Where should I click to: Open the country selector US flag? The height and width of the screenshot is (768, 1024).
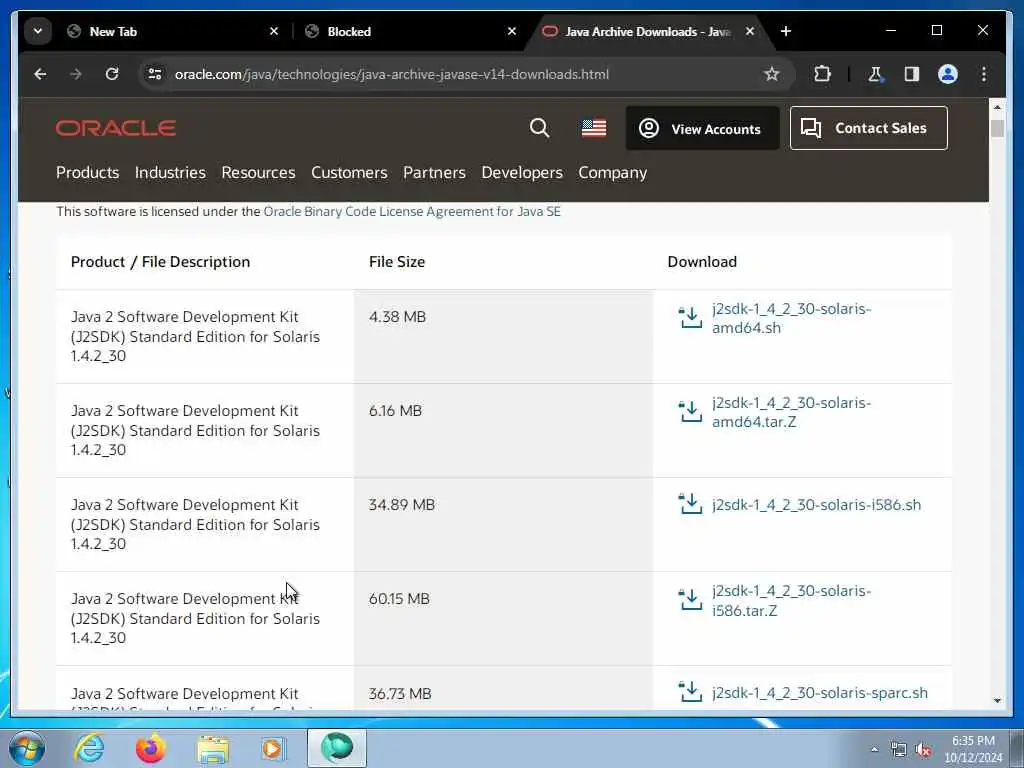point(594,128)
